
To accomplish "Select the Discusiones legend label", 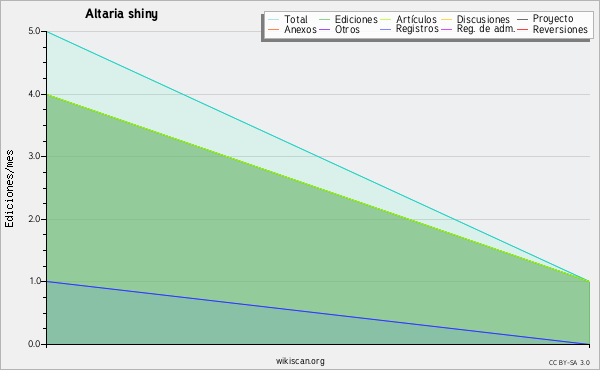I will pos(483,20).
